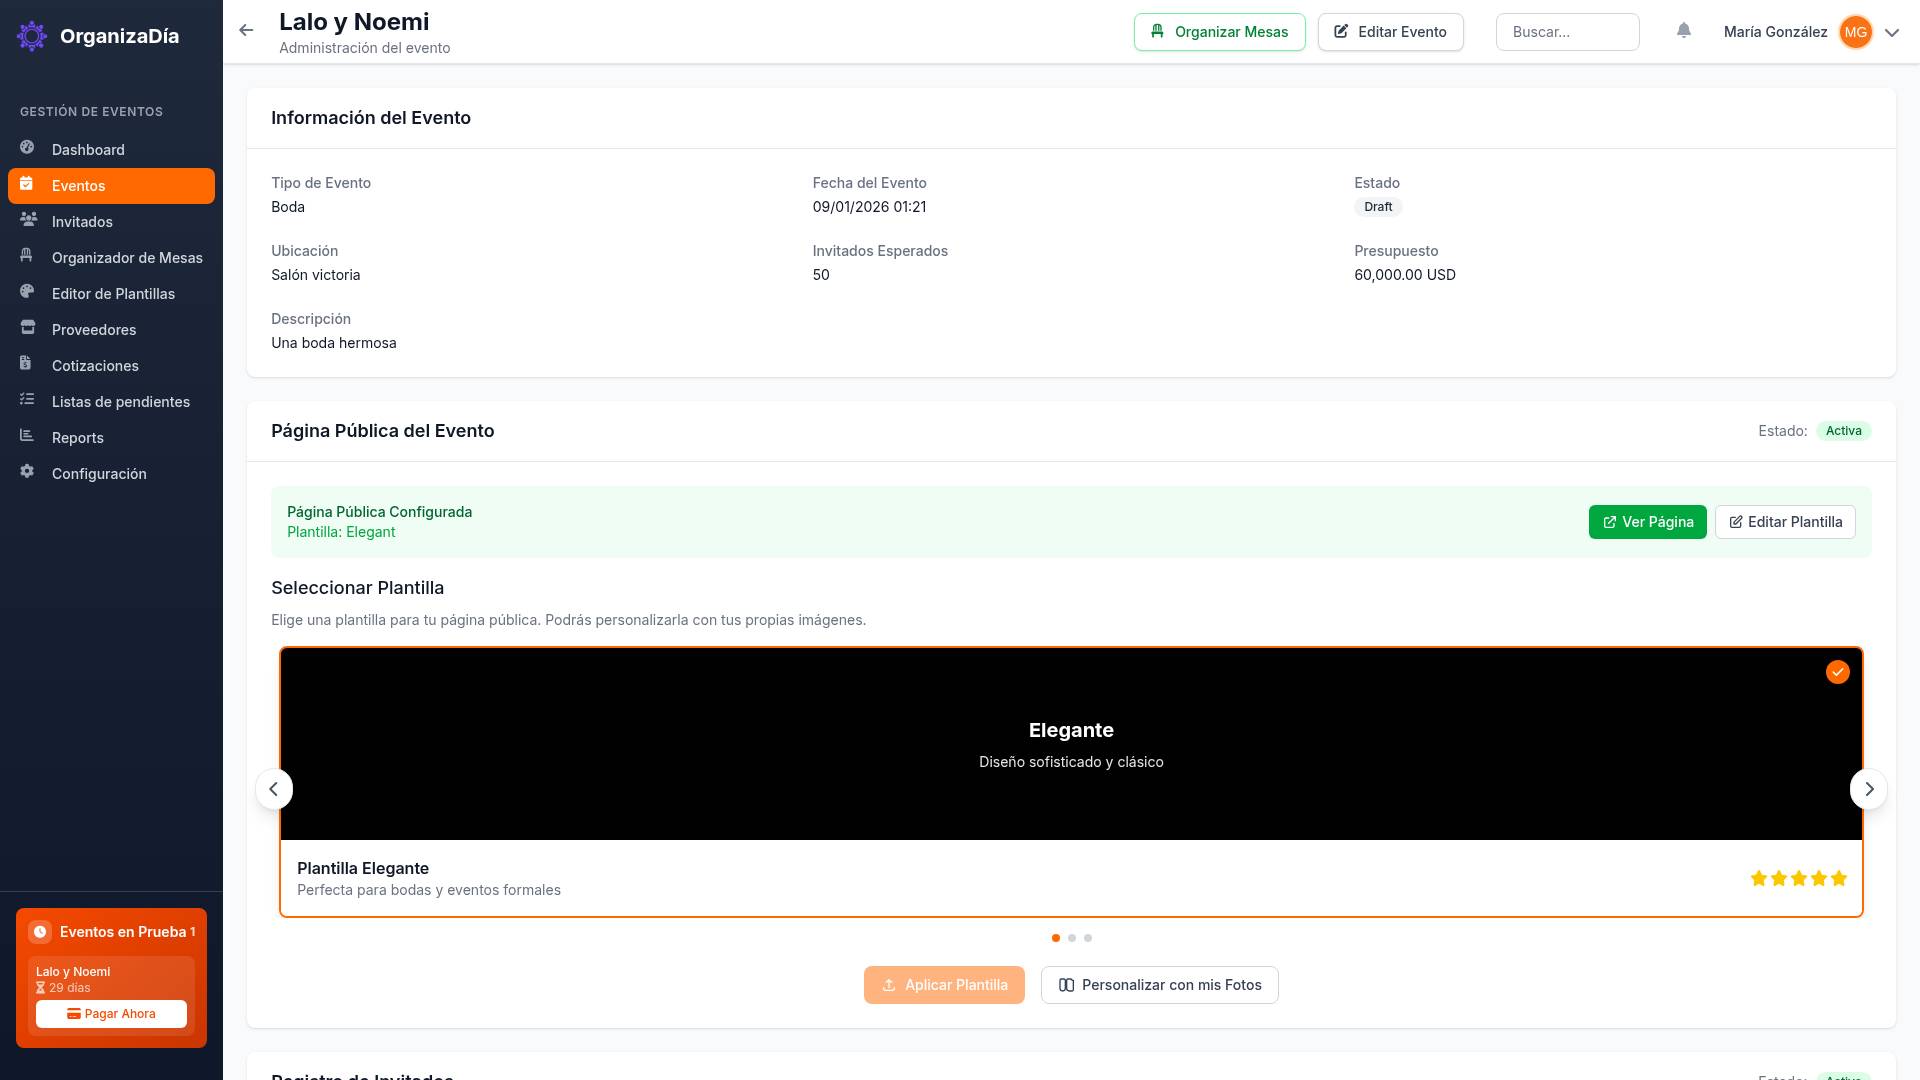Click Personalizar con mis Fotos button
Screen dimensions: 1920x1080
[x=1159, y=985]
